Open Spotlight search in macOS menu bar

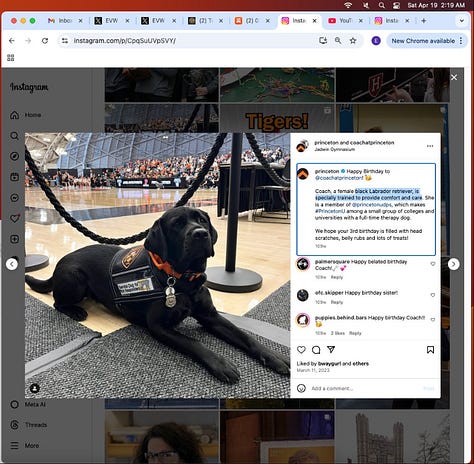pos(382,5)
